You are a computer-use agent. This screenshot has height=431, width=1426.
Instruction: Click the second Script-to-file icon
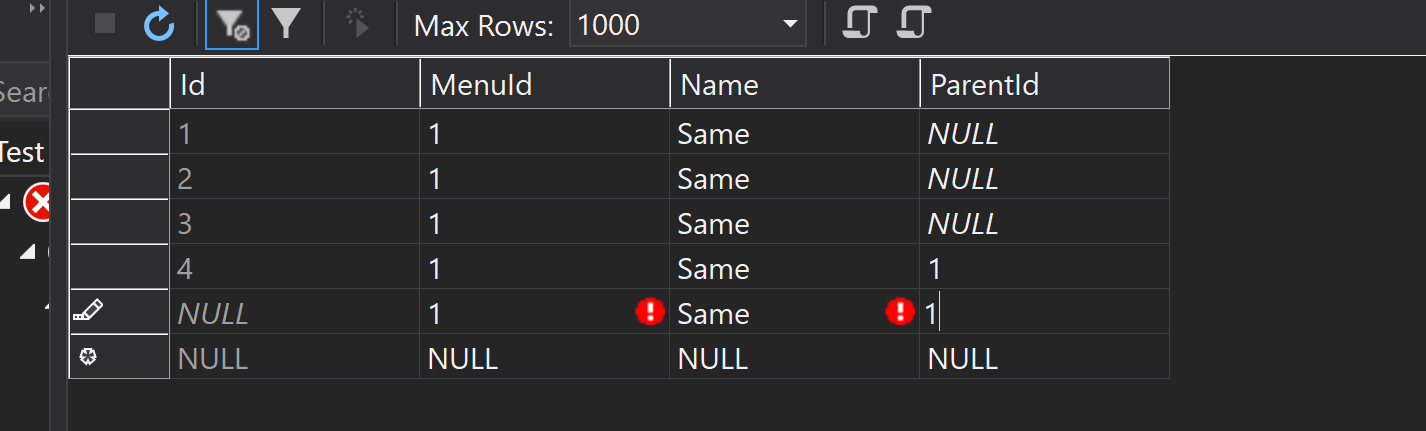(913, 23)
